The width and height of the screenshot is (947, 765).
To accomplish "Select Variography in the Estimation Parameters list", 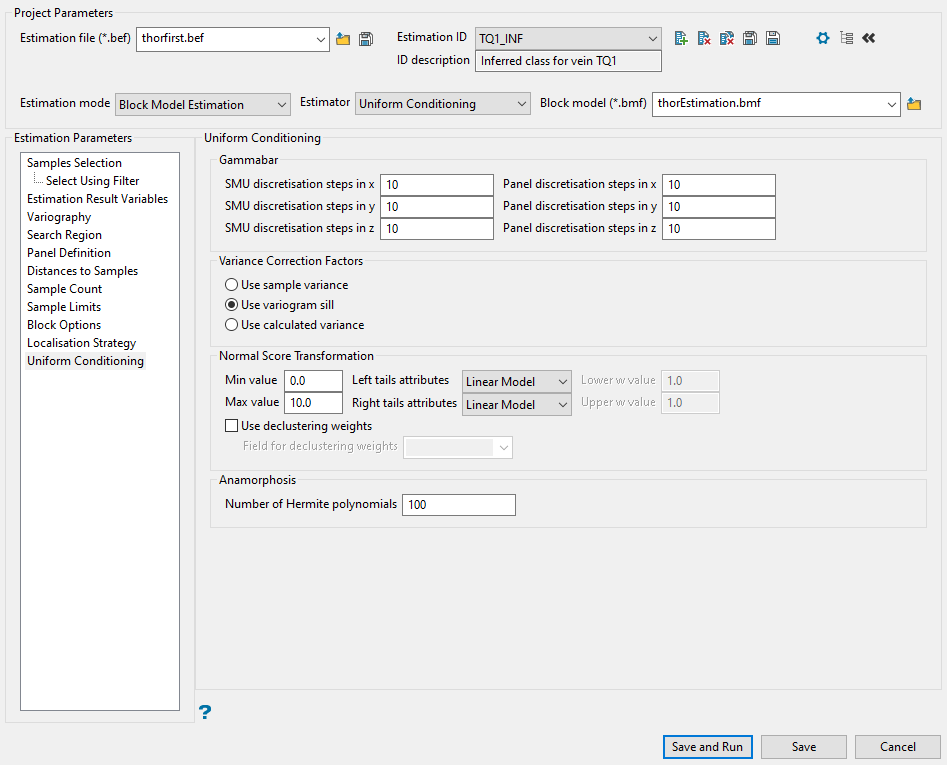I will click(59, 217).
